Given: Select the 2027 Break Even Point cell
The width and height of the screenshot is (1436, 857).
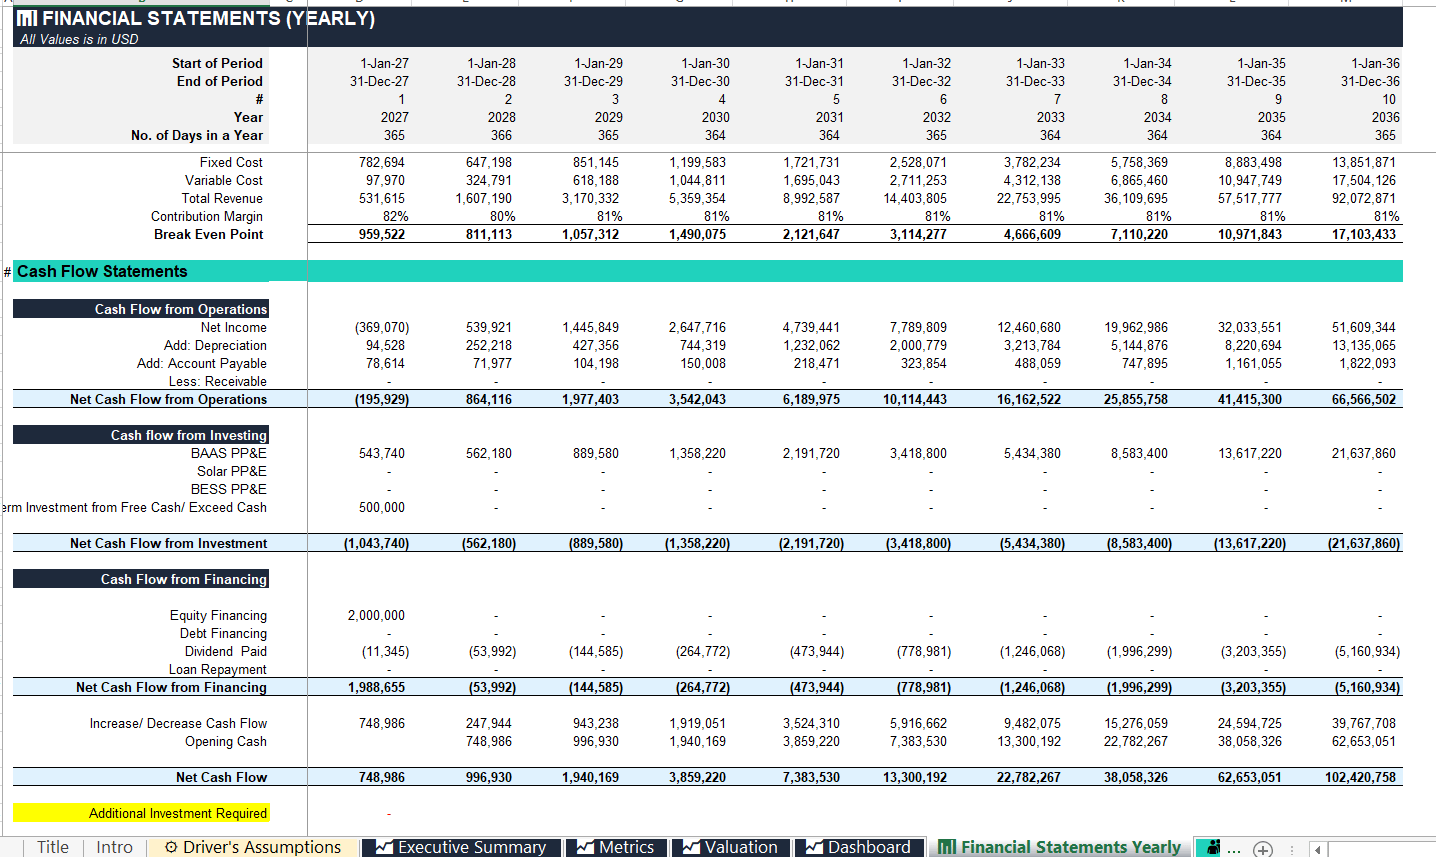Looking at the screenshot, I should click(x=382, y=234).
